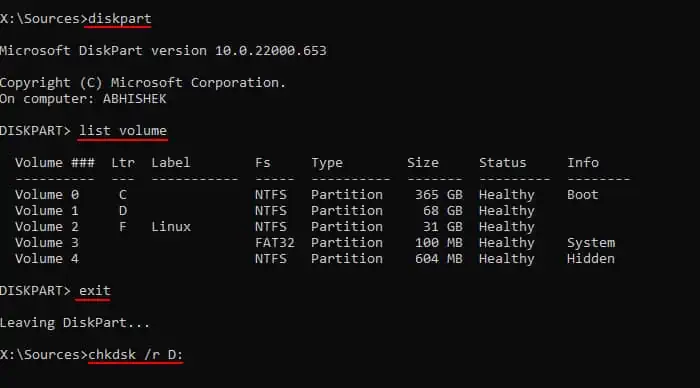This screenshot has height=388, width=700.
Task: Click the 'Info' column header
Action: click(x=583, y=163)
